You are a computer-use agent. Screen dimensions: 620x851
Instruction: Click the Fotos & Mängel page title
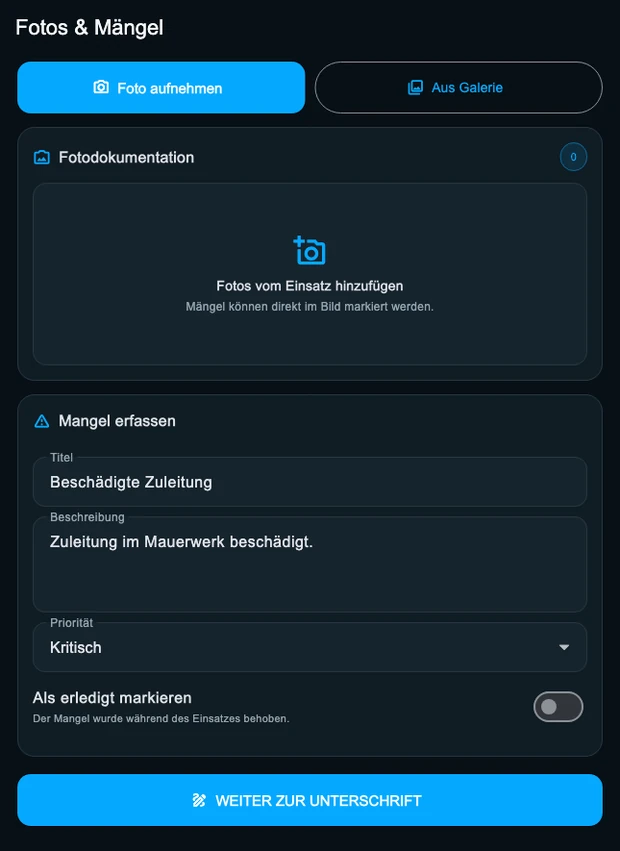click(x=89, y=27)
